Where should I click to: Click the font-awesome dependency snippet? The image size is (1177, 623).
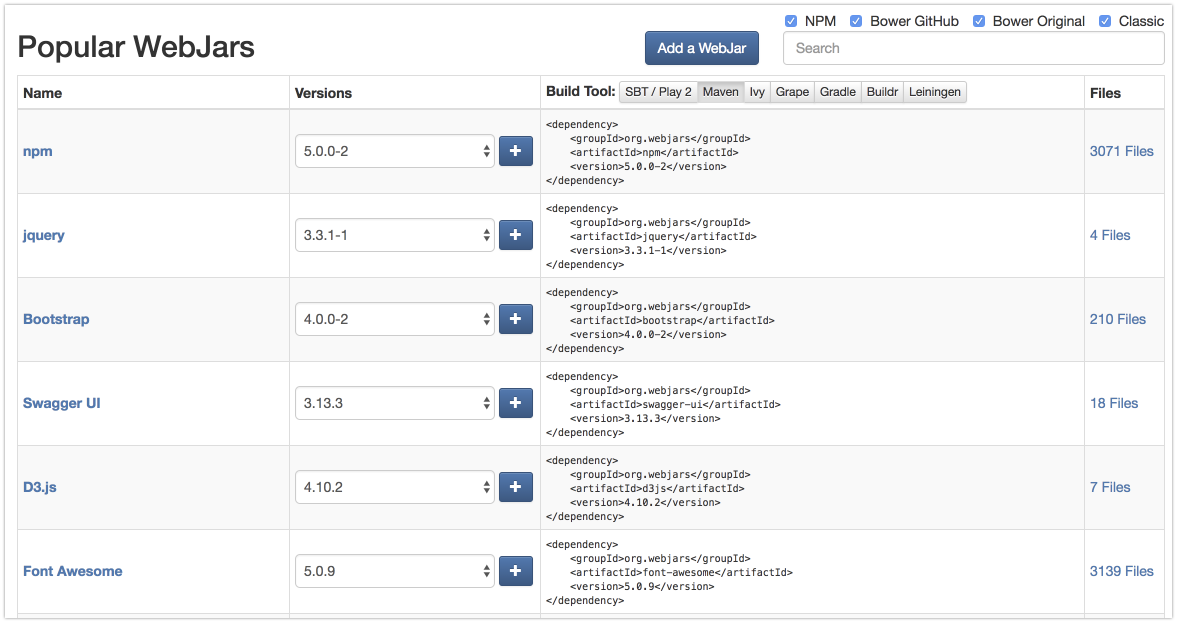670,573
